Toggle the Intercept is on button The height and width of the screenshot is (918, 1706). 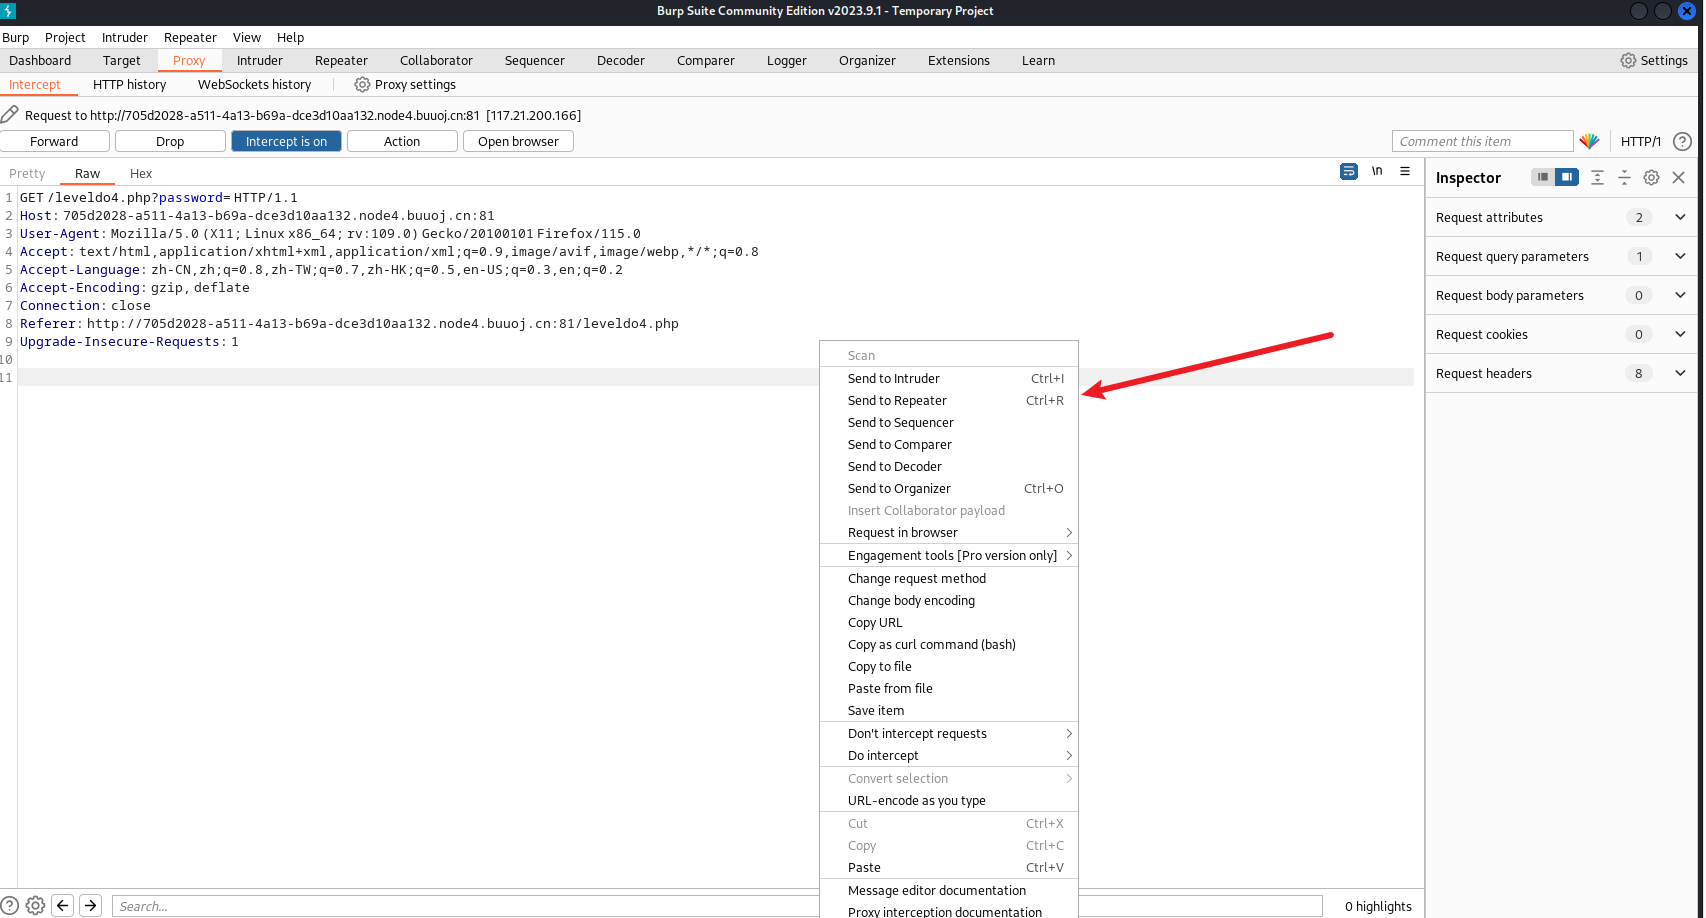pyautogui.click(x=286, y=141)
